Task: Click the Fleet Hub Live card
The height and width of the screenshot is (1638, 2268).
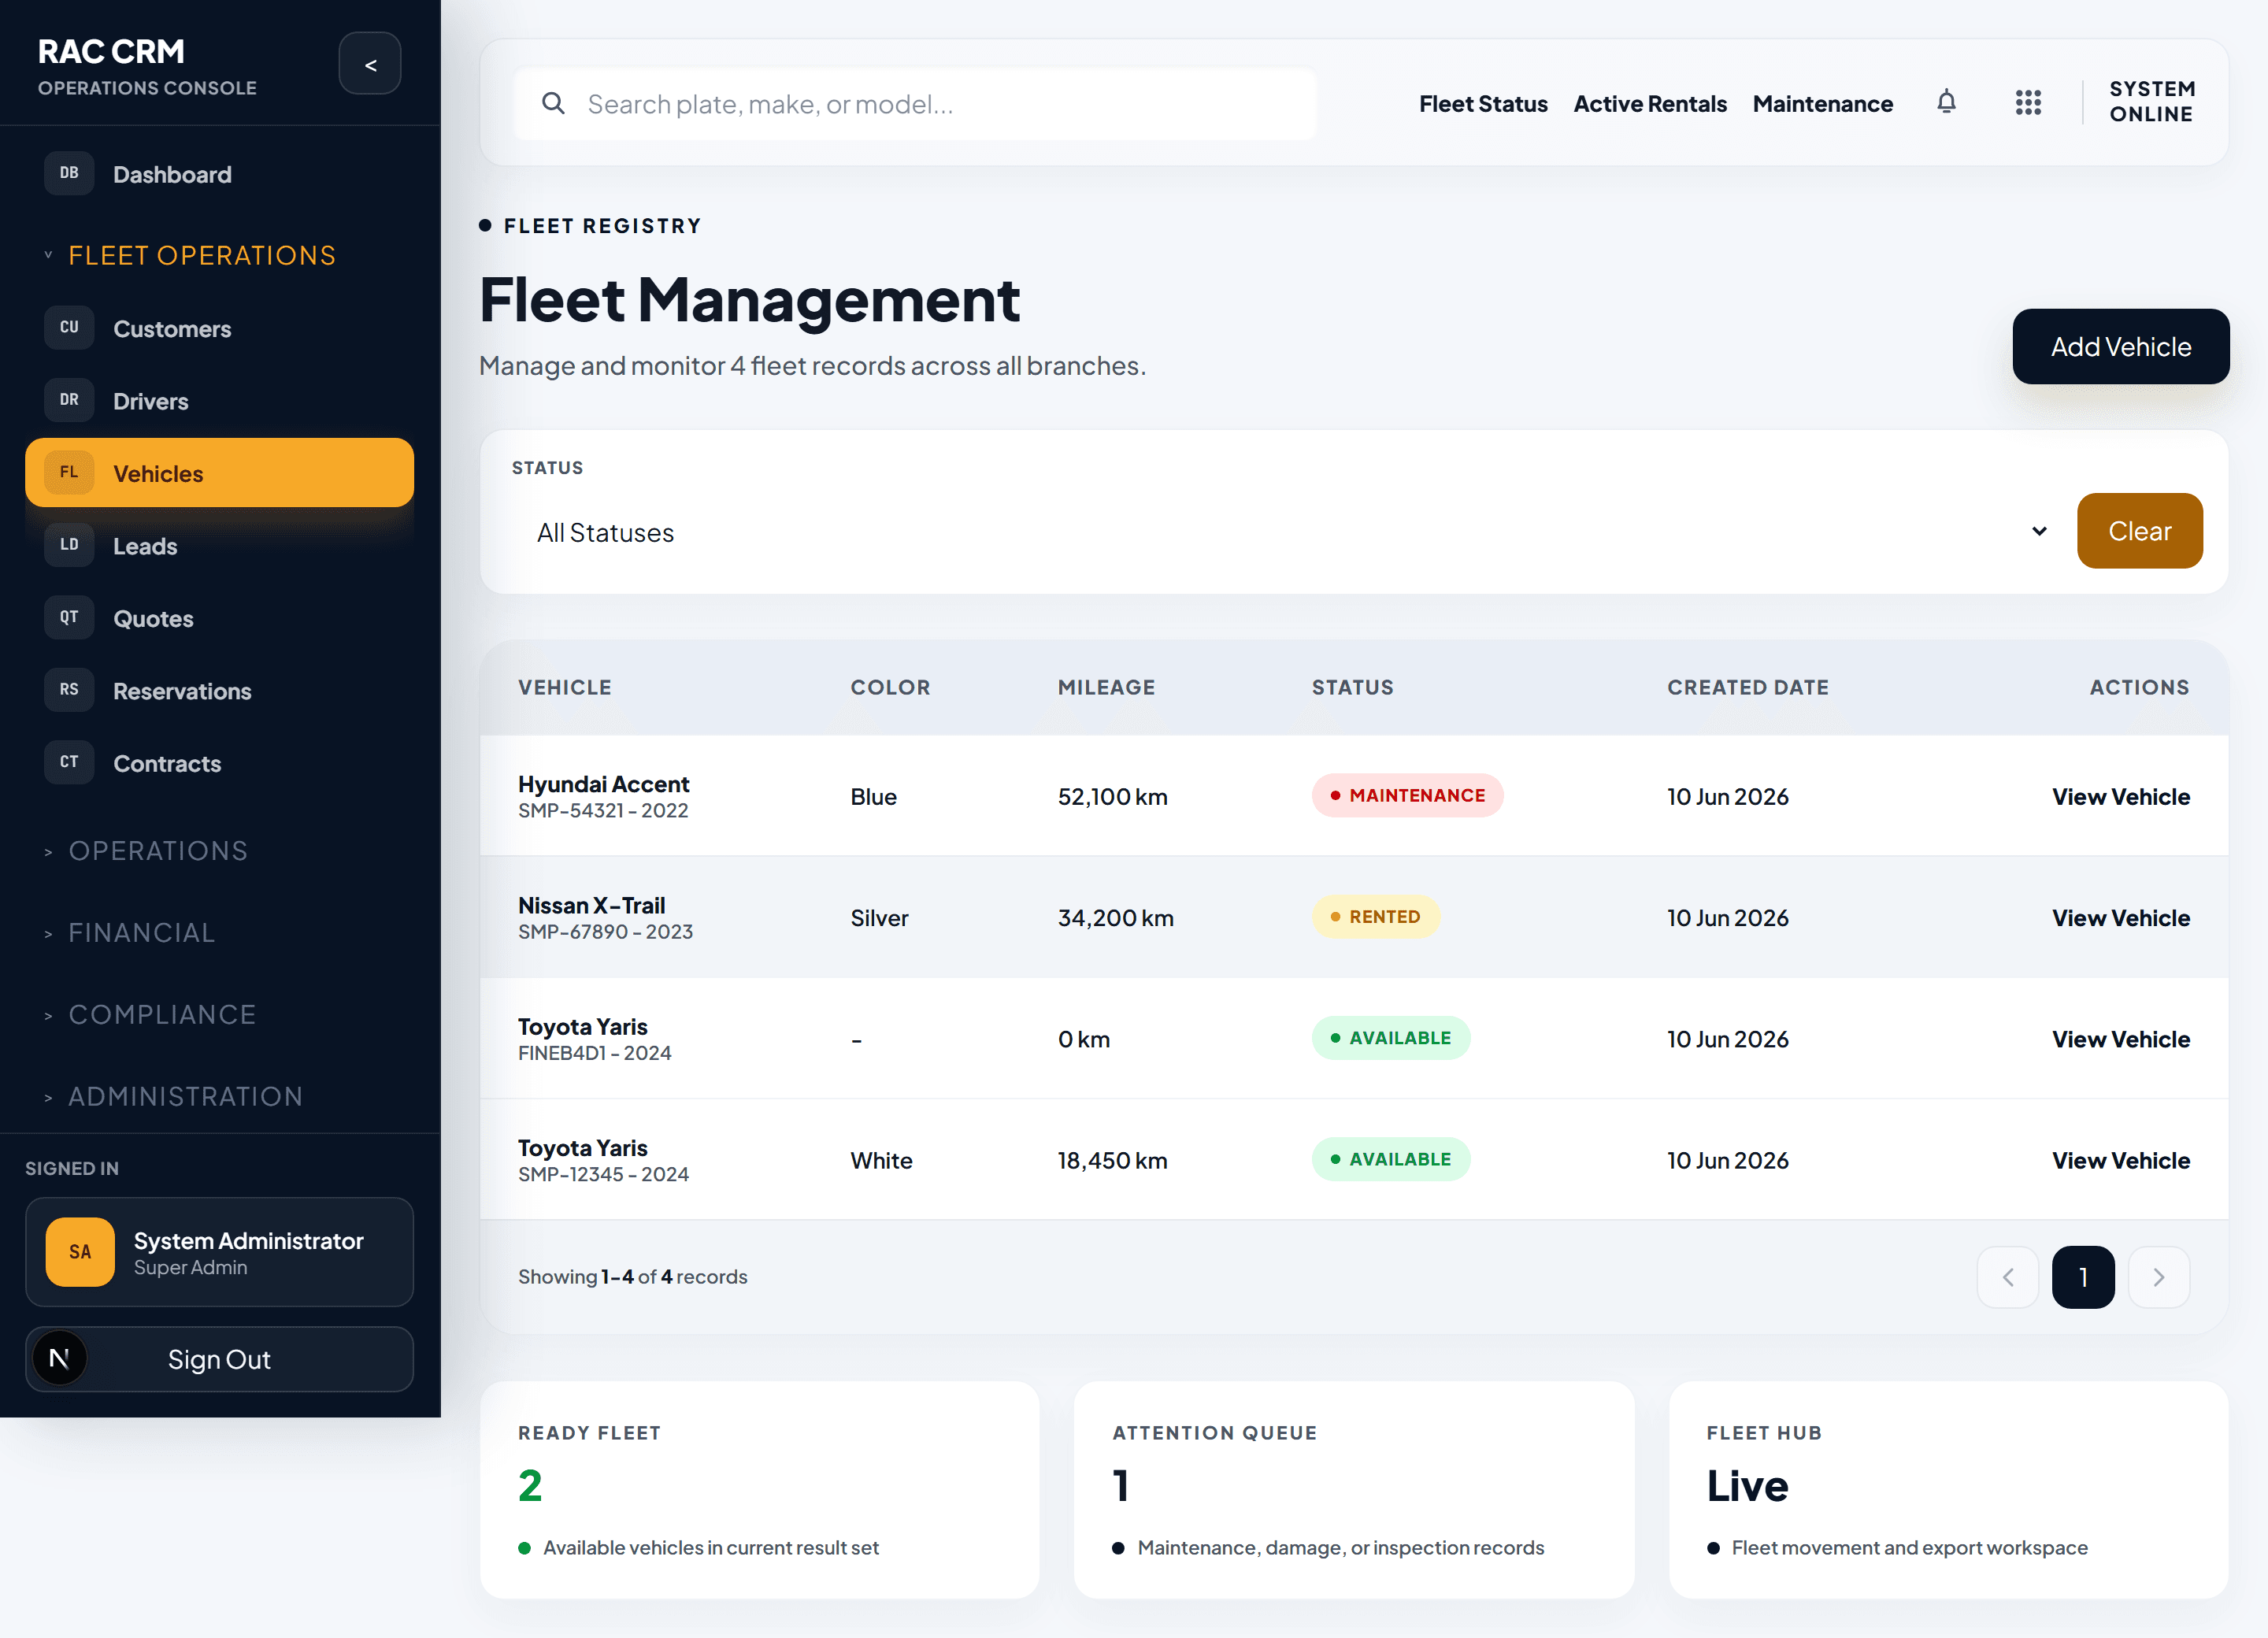Action: (x=1948, y=1490)
